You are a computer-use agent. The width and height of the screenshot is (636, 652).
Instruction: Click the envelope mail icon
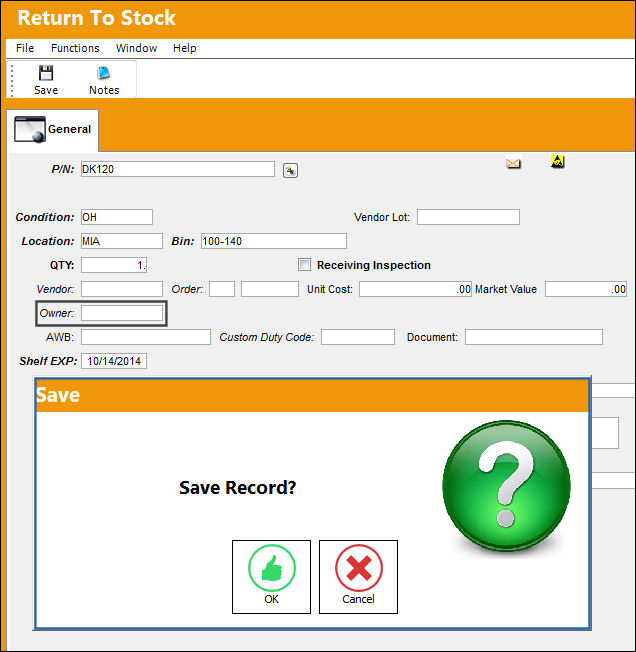pyautogui.click(x=513, y=163)
